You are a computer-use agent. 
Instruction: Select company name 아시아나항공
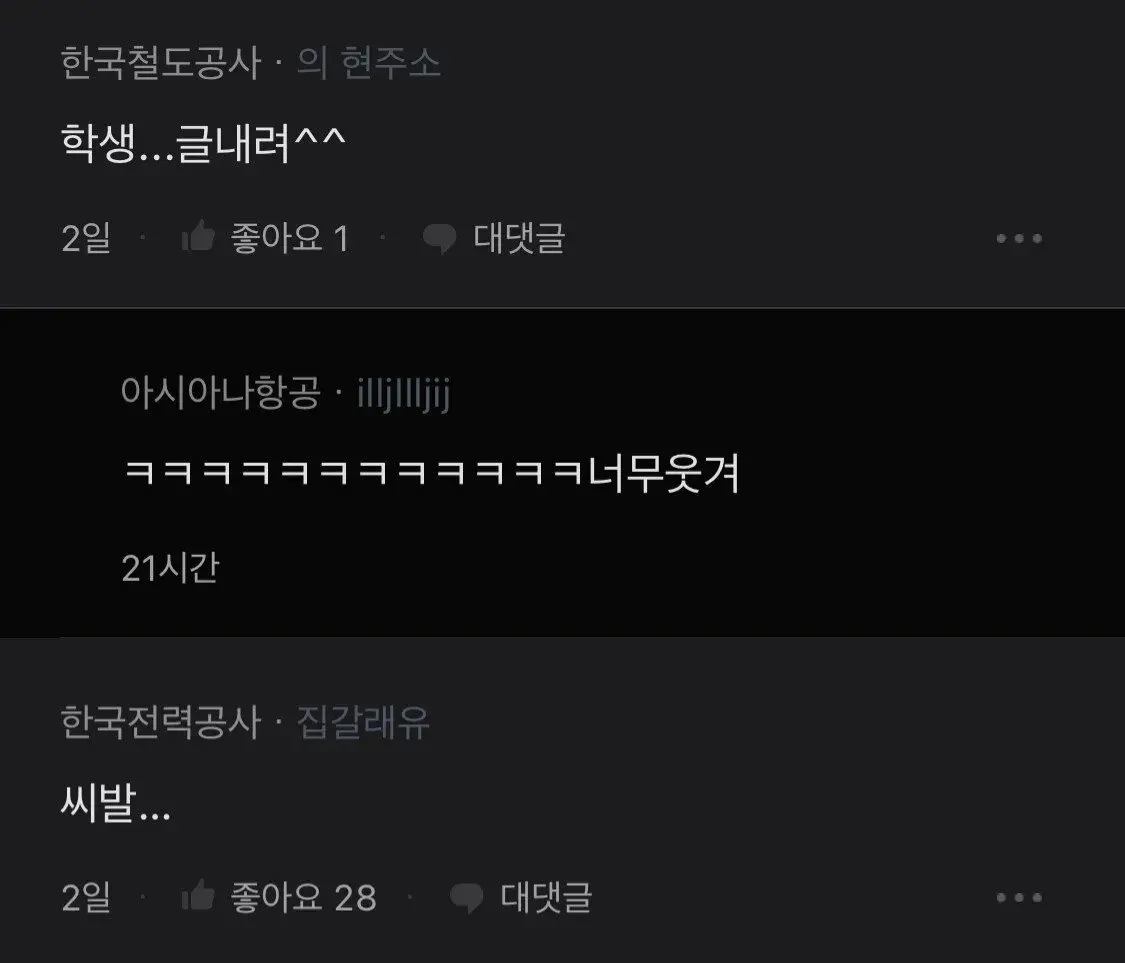(x=221, y=393)
